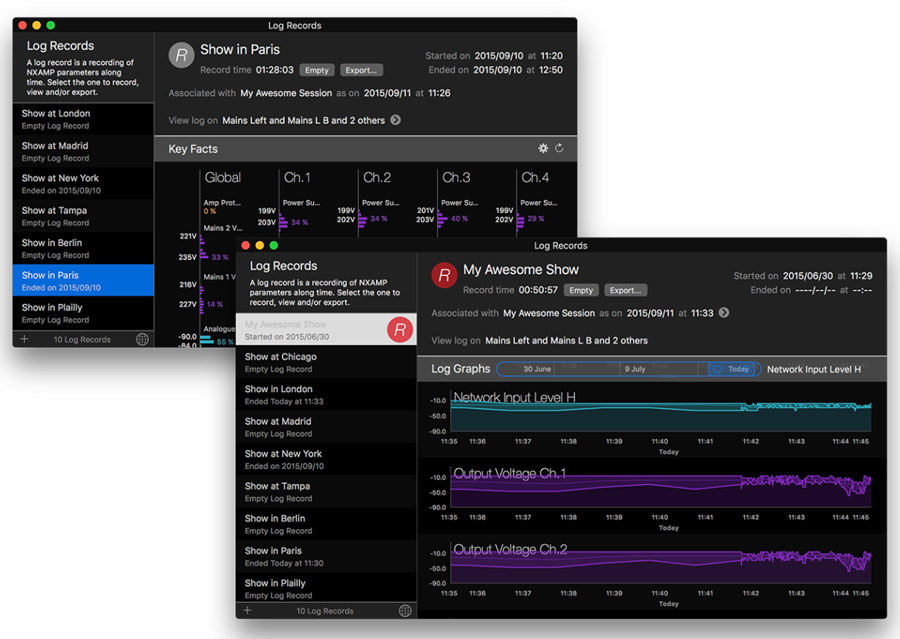Select Show in Paris ended today 11:30
This screenshot has height=639, width=900.
326,556
